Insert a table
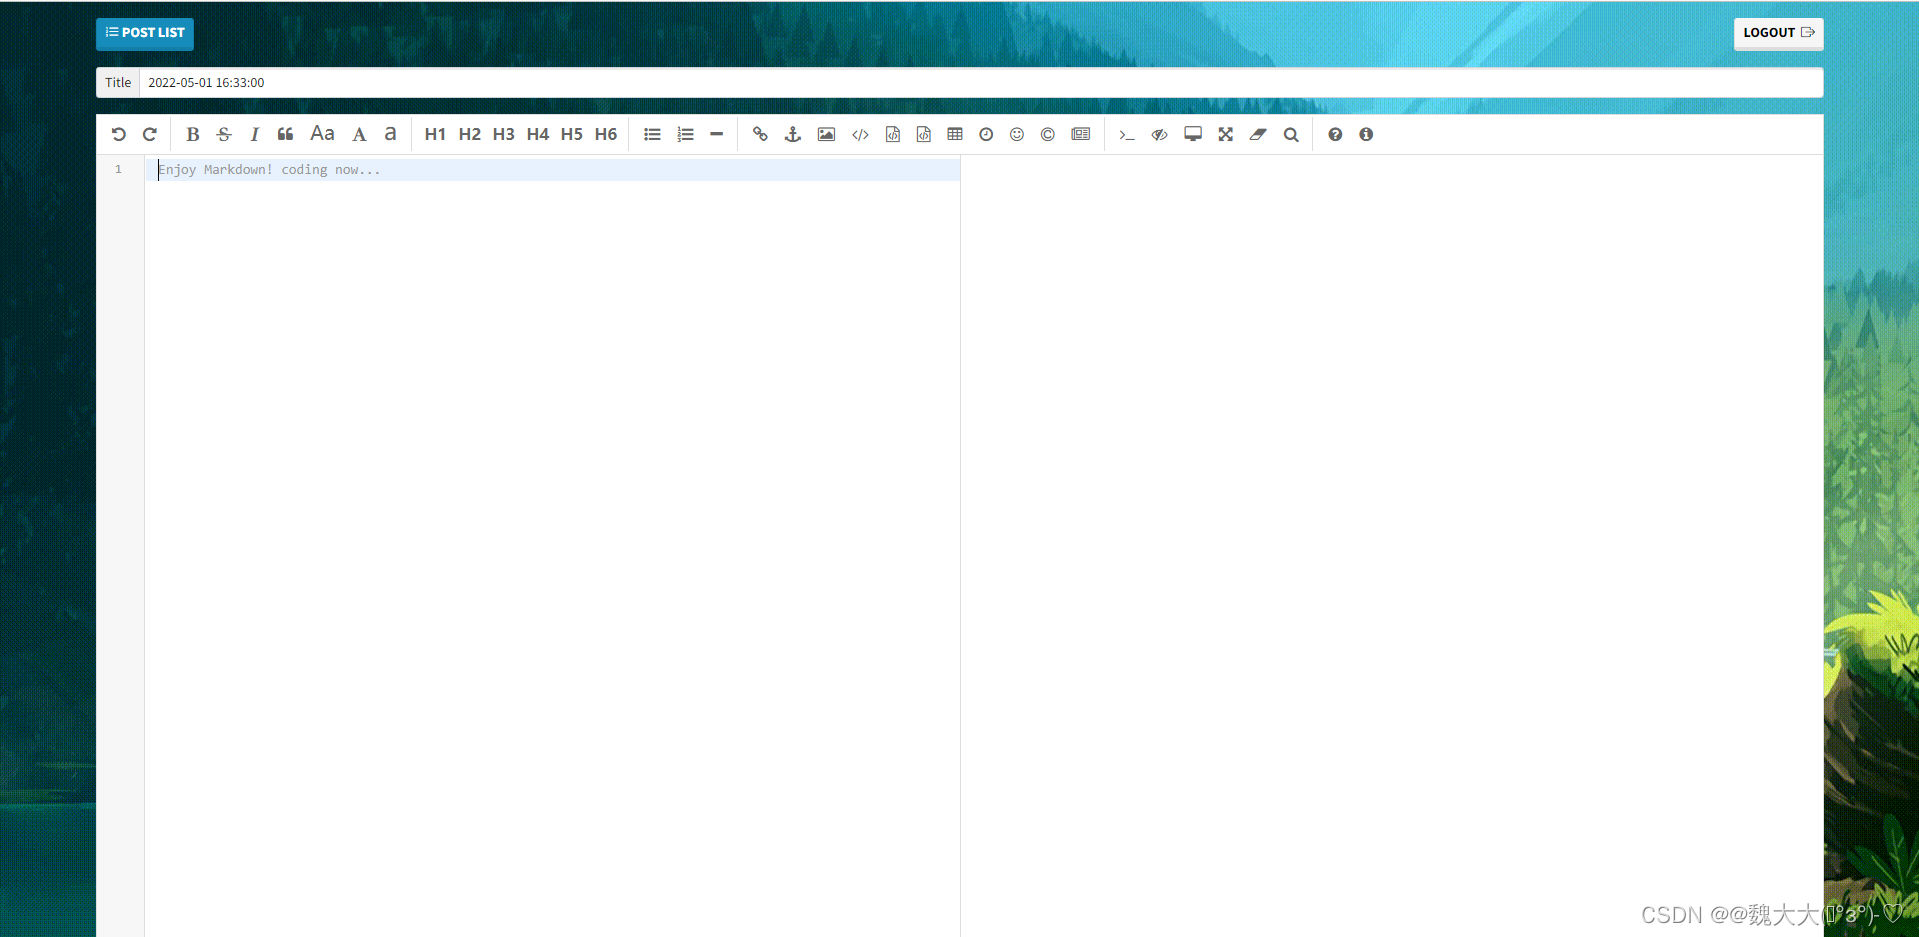1919x937 pixels. pyautogui.click(x=955, y=134)
